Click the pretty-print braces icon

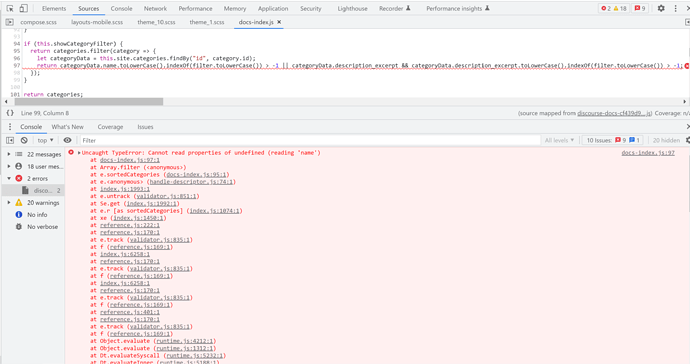pyautogui.click(x=10, y=113)
